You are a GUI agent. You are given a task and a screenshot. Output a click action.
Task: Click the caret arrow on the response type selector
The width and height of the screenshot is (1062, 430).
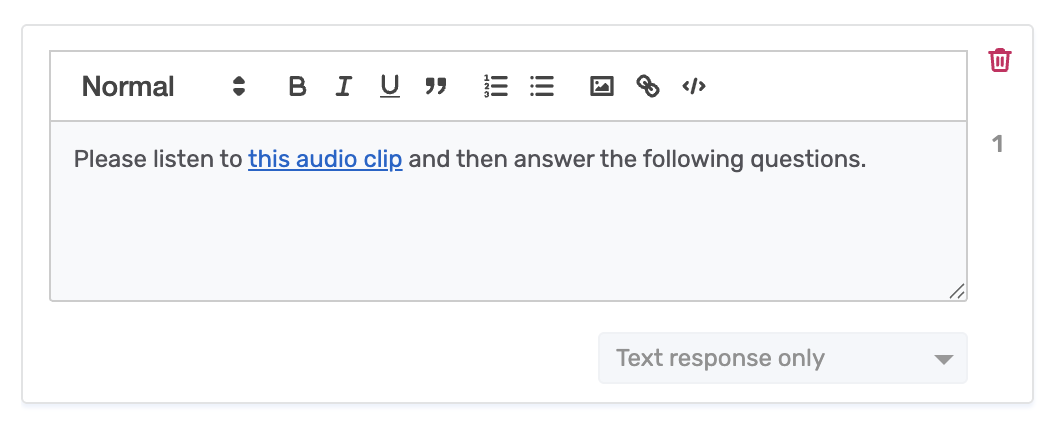pos(943,359)
